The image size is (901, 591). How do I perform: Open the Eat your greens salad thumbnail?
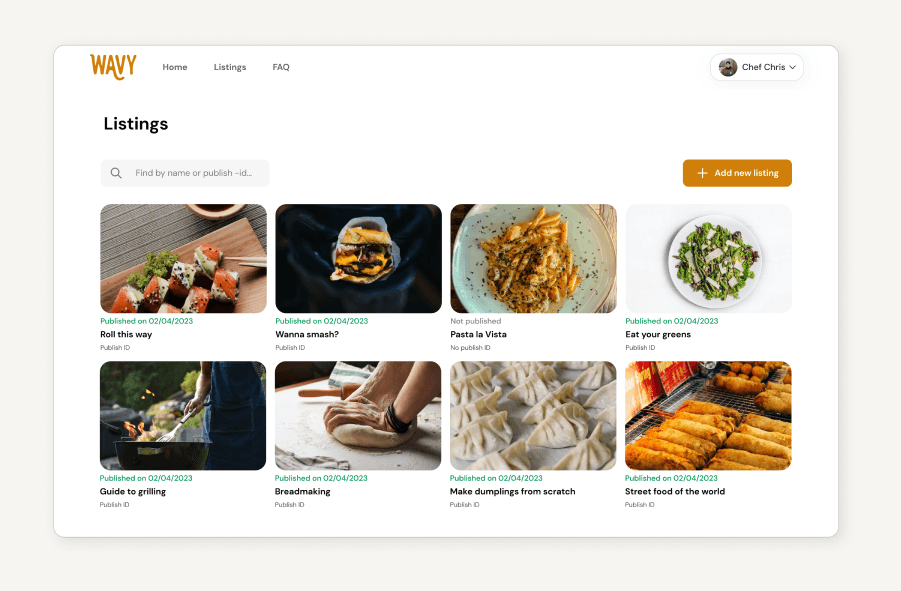pyautogui.click(x=709, y=258)
